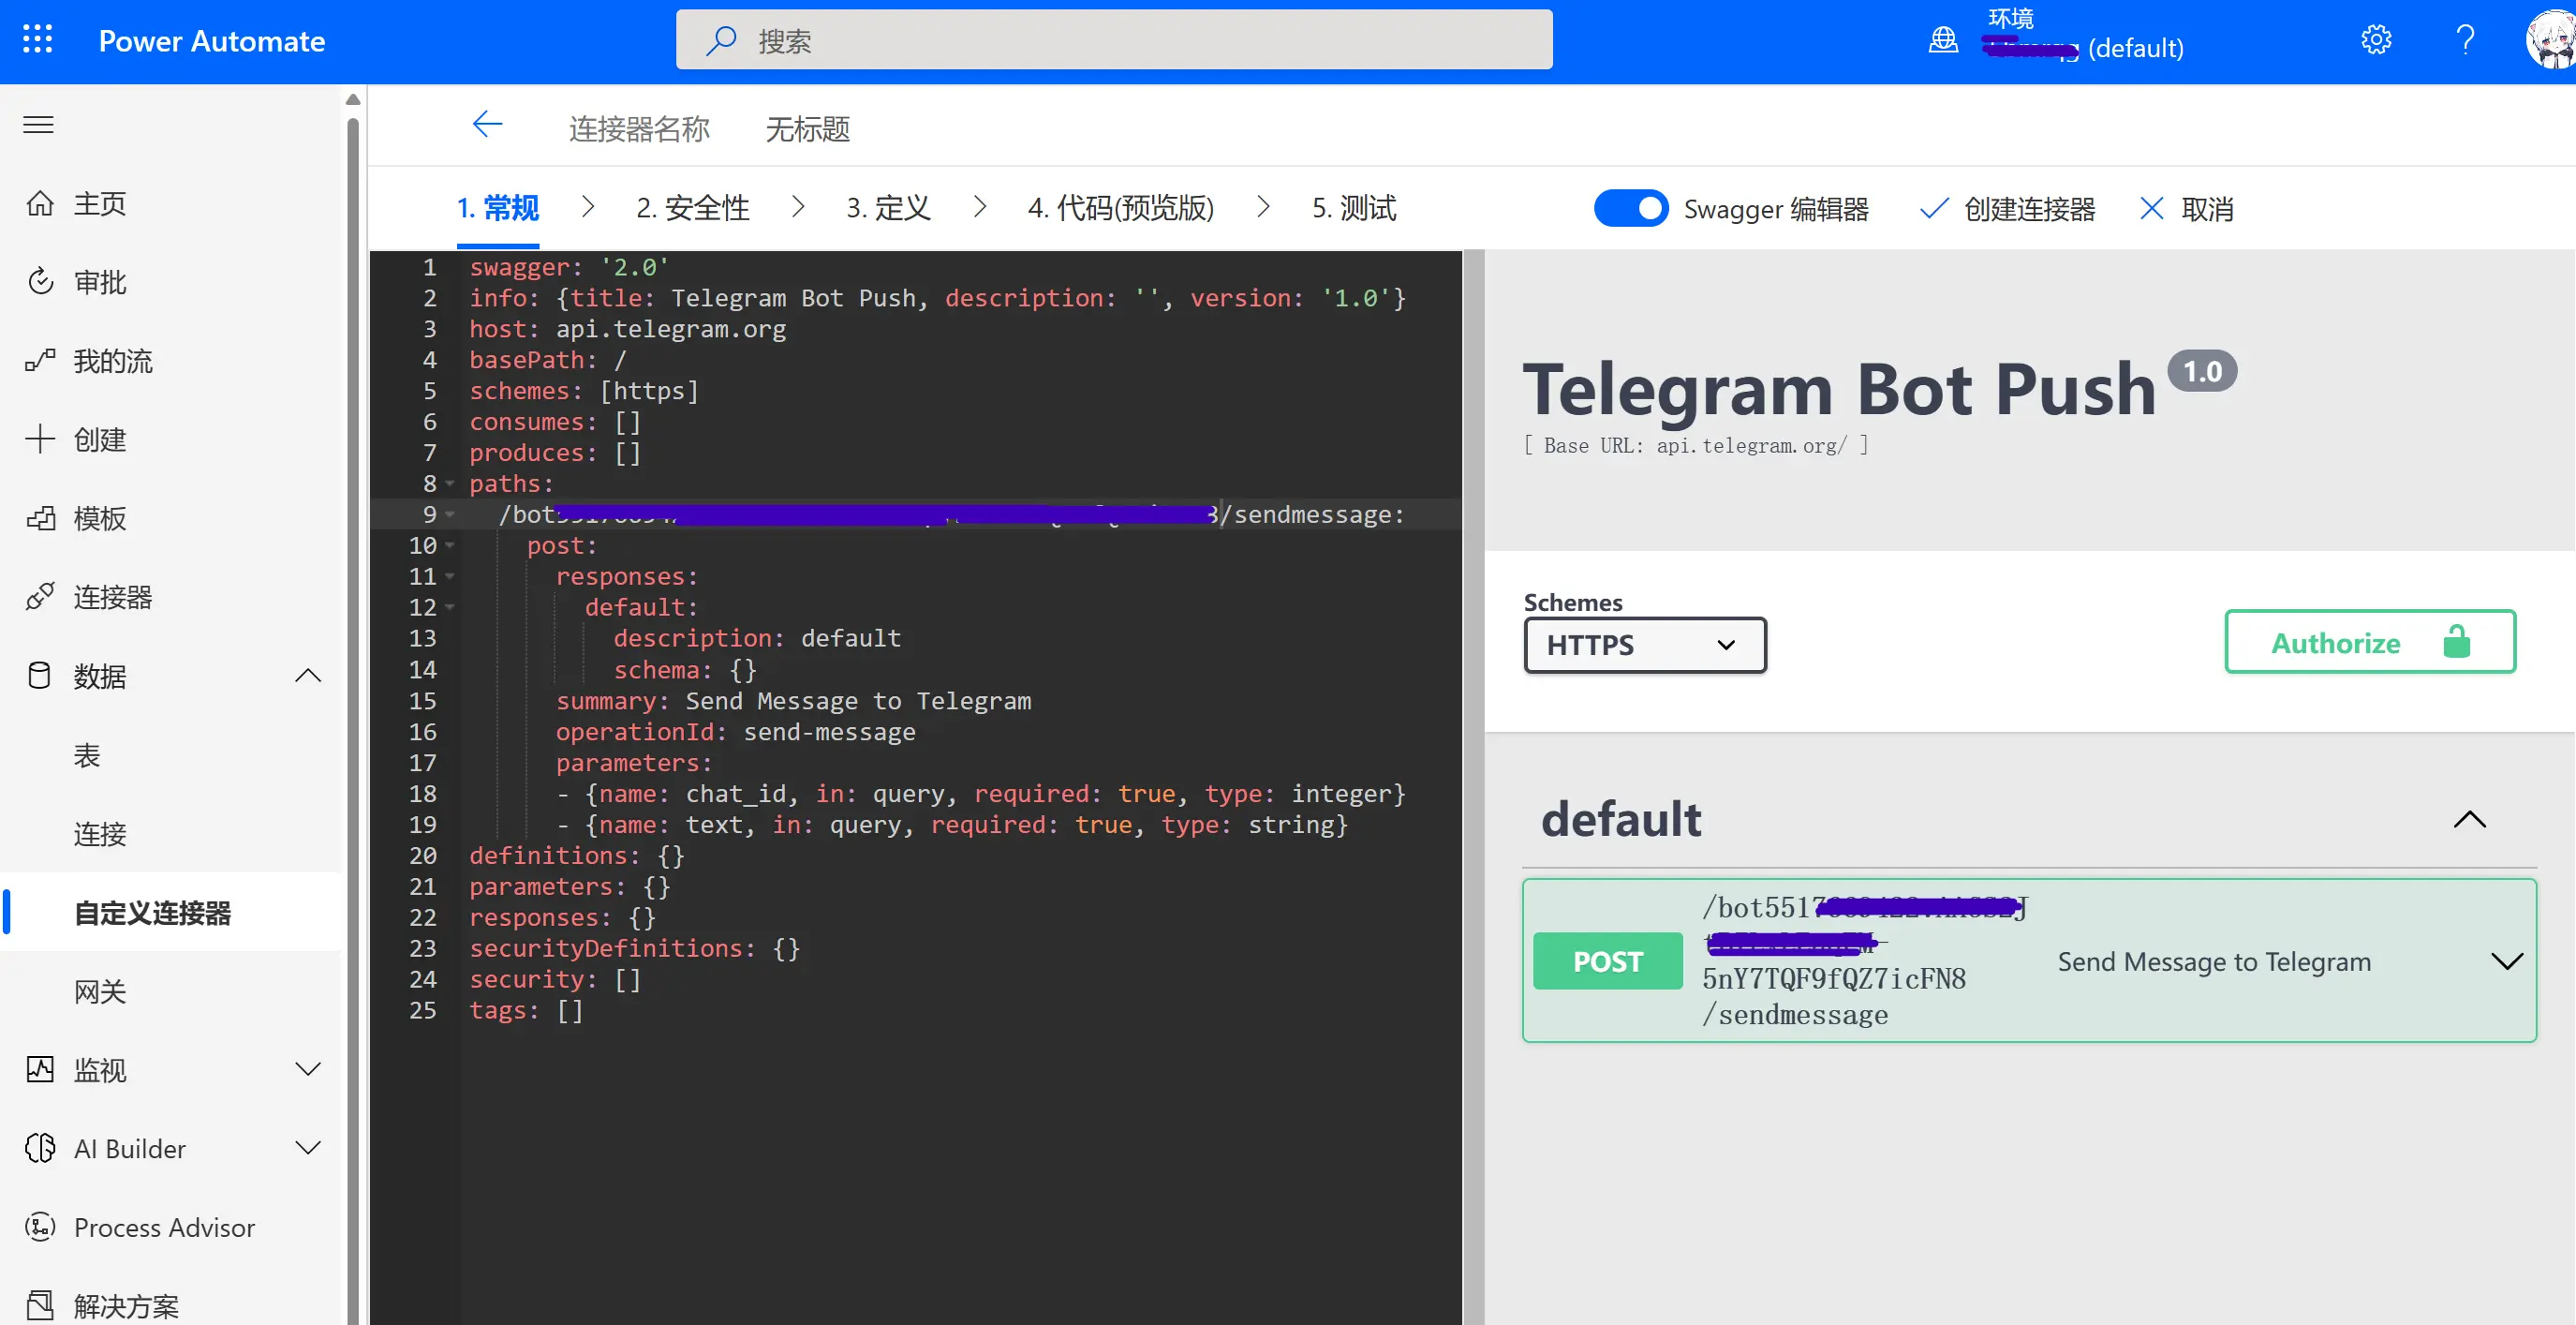Click the summary: Send Message to Telegram line
Image resolution: width=2576 pixels, height=1325 pixels.
tap(793, 701)
